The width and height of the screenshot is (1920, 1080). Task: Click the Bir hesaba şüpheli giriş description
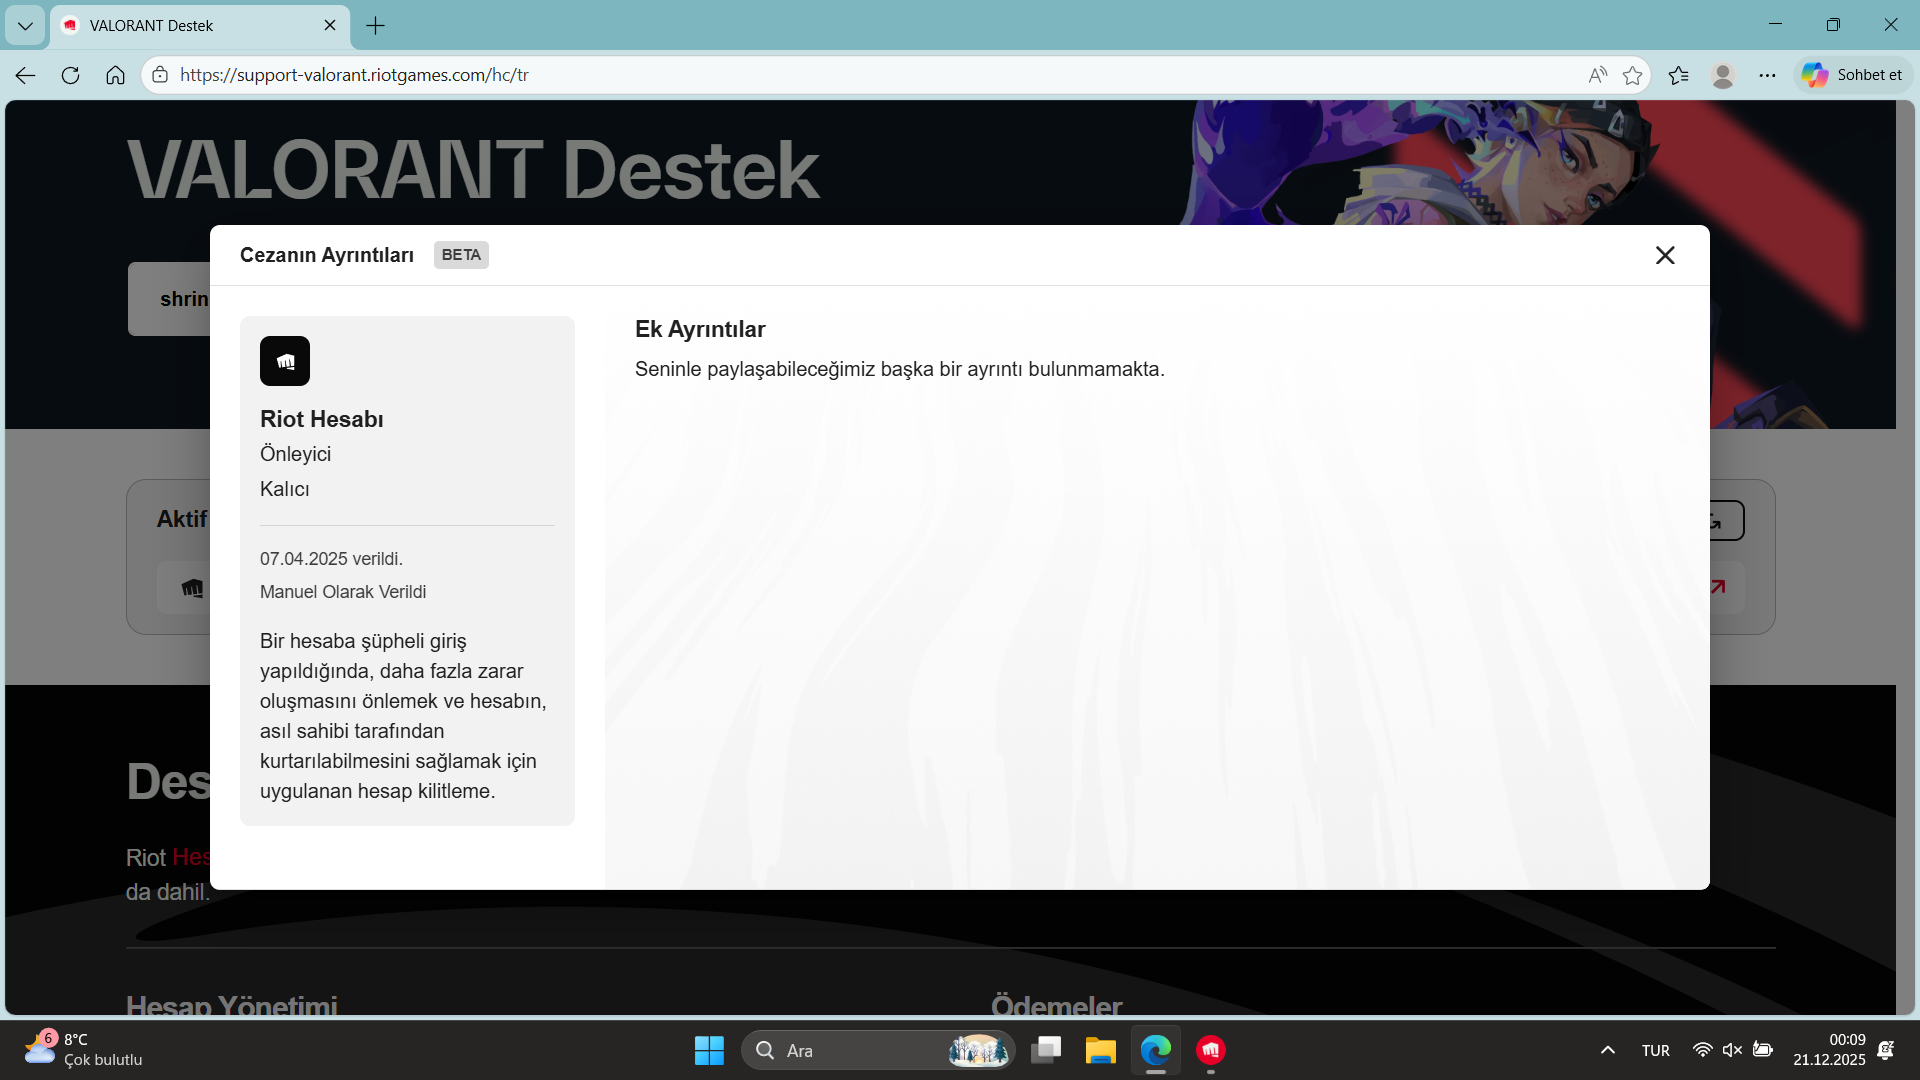(x=404, y=716)
